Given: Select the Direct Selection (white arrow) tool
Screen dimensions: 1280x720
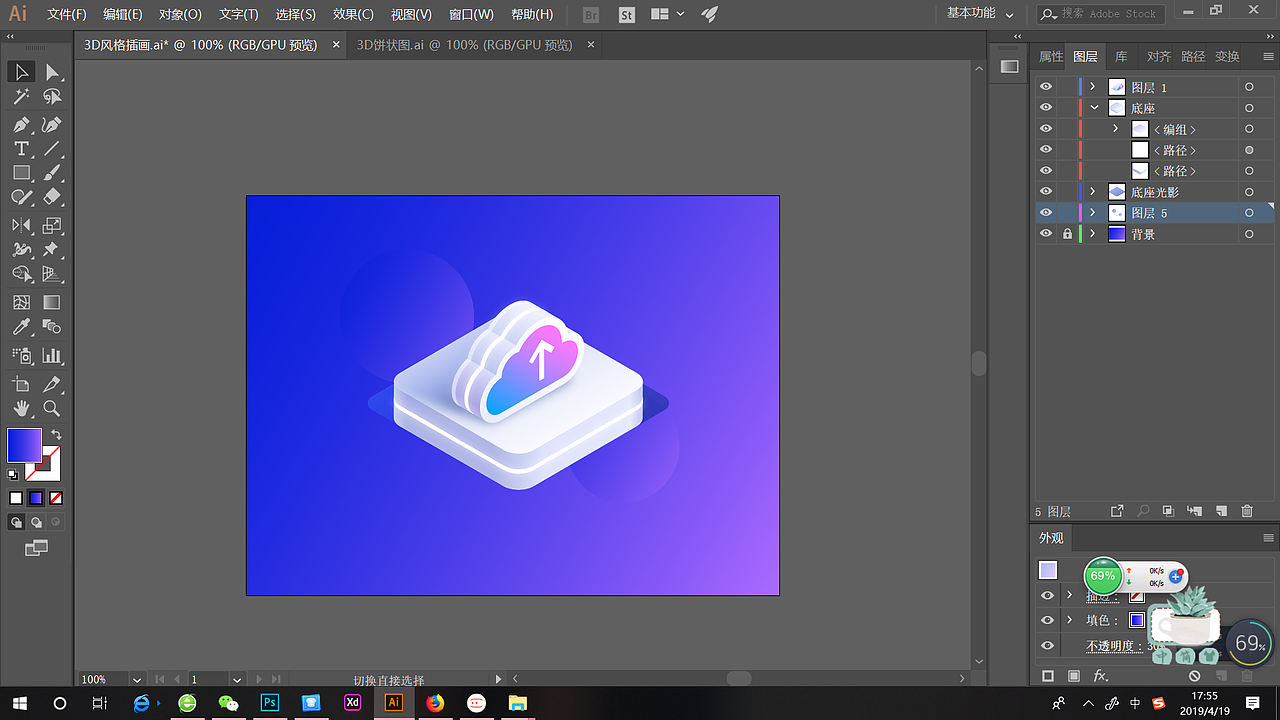Looking at the screenshot, I should coord(52,72).
